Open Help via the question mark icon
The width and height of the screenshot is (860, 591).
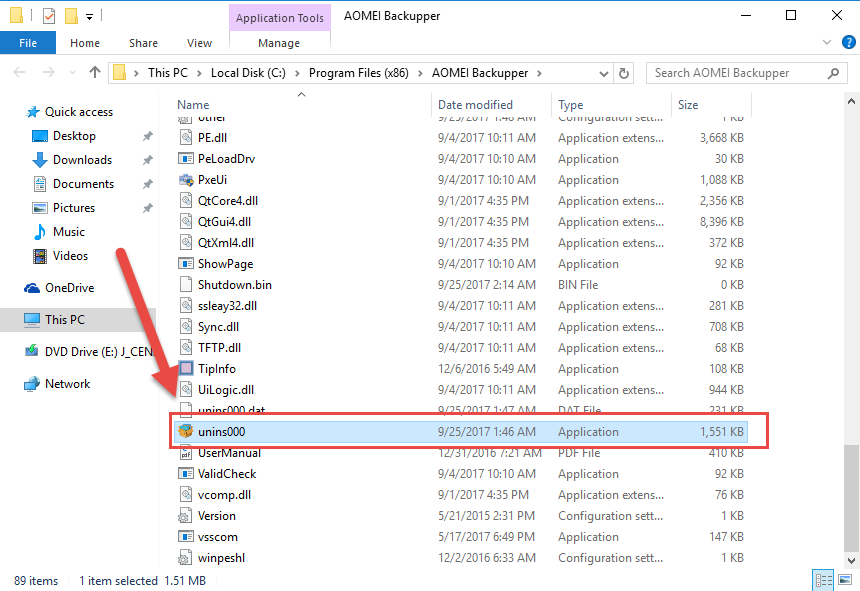click(847, 41)
